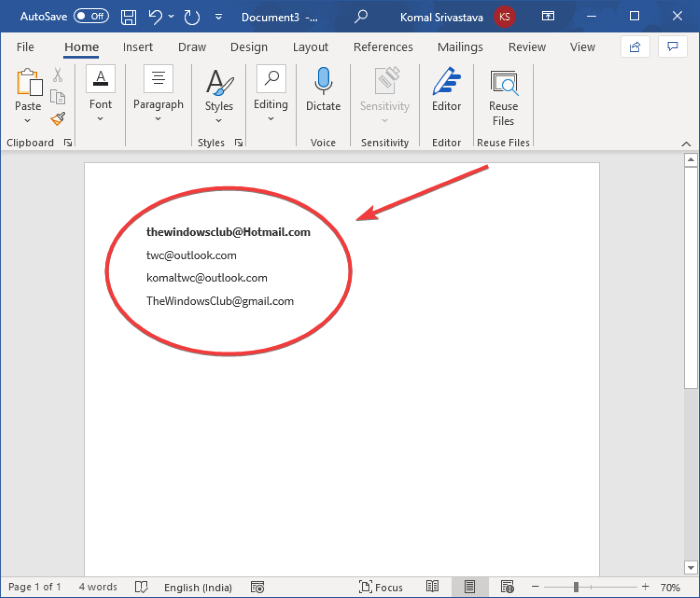Open the Search magnifier in title bar

361,17
